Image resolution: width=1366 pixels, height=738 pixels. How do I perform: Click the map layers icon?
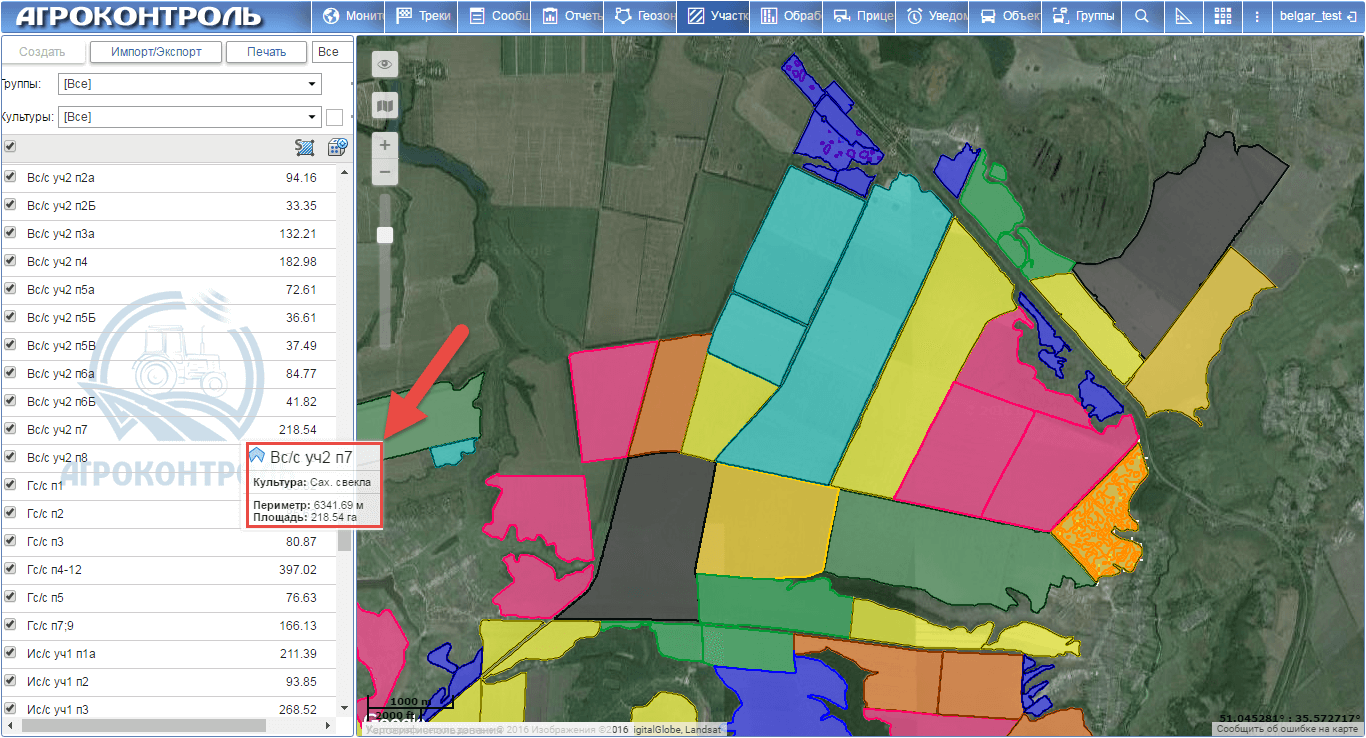tap(385, 105)
